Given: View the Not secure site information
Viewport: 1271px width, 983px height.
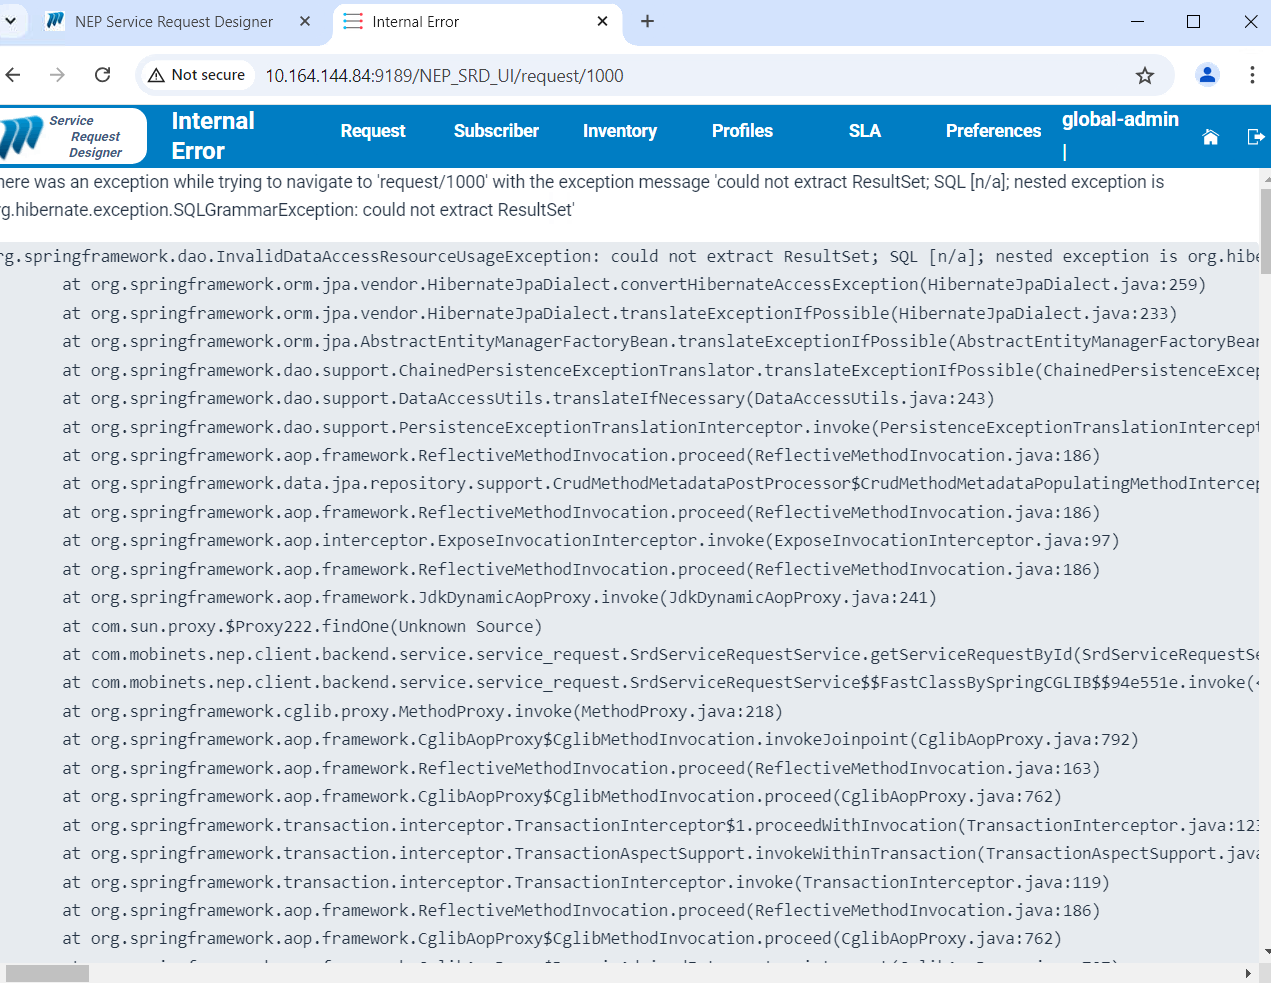Looking at the screenshot, I should (197, 75).
